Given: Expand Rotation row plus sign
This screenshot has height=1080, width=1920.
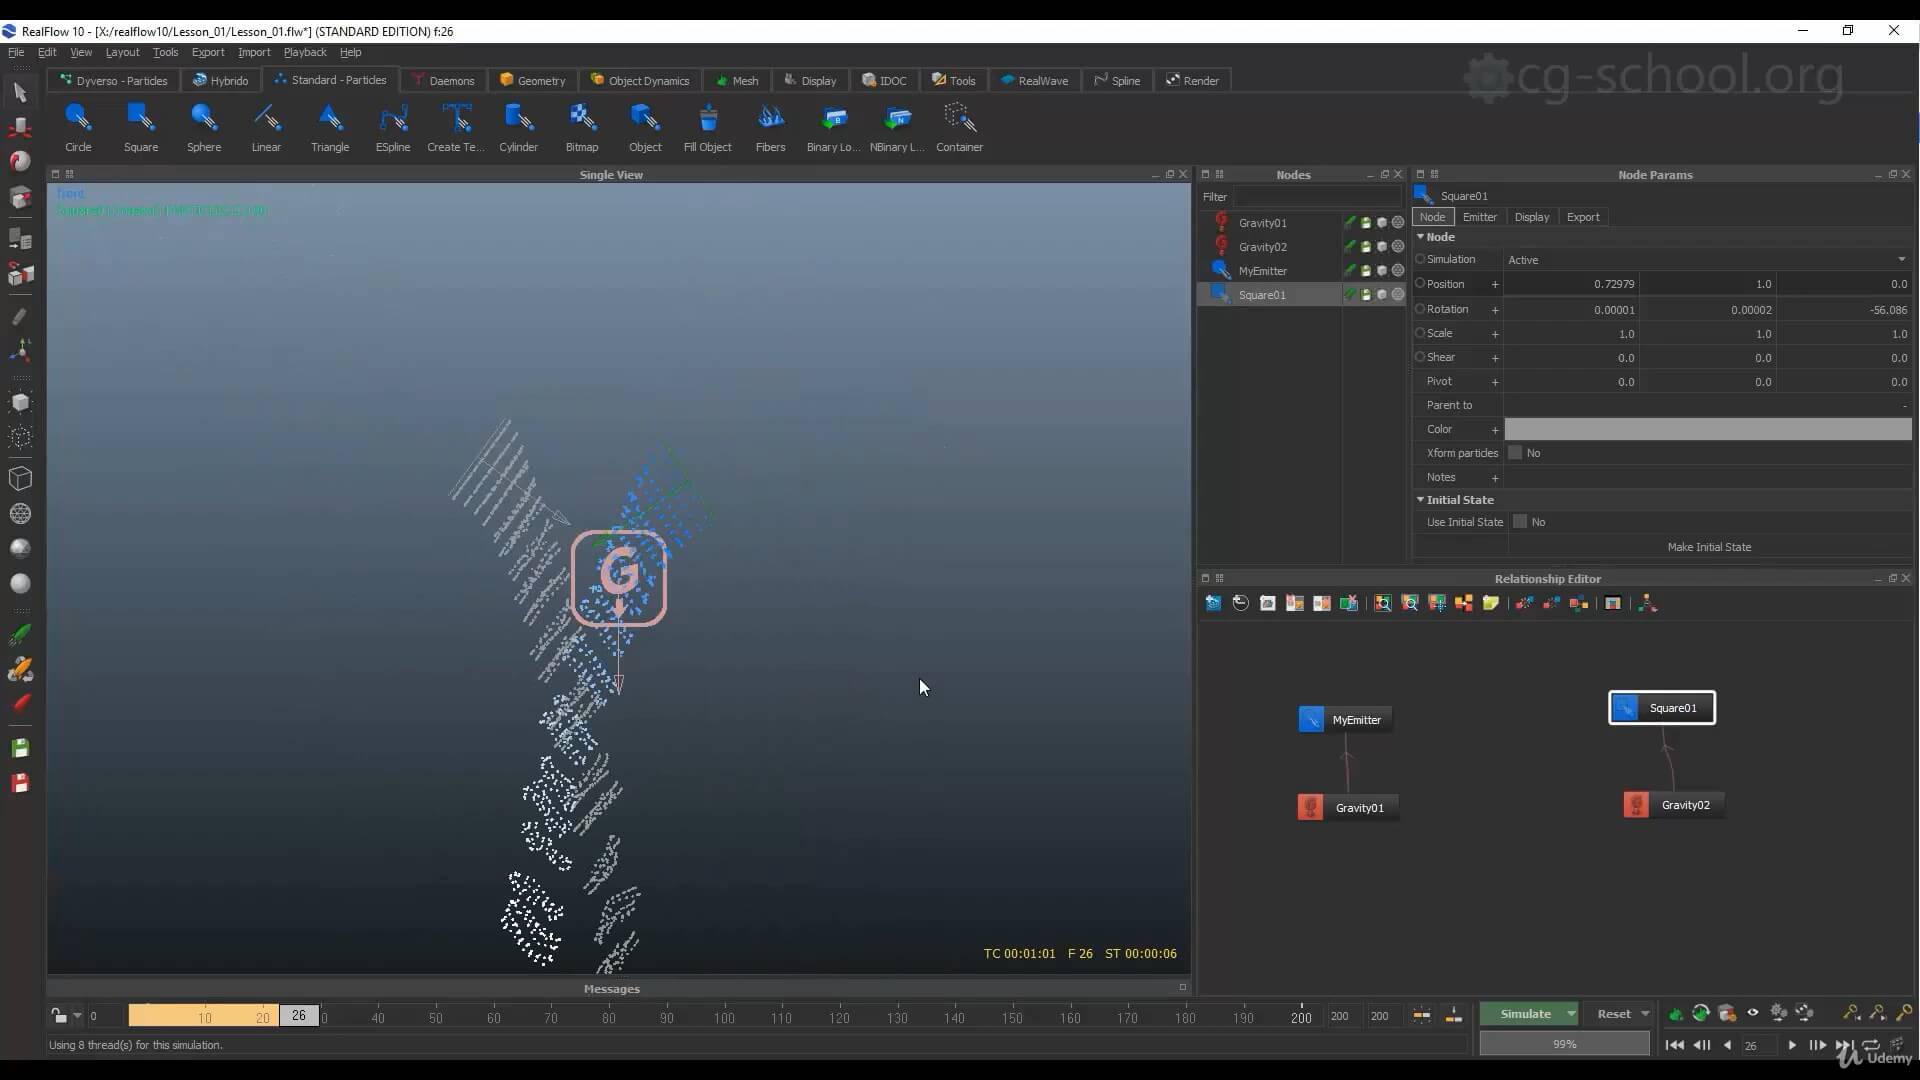Looking at the screenshot, I should coord(1495,310).
